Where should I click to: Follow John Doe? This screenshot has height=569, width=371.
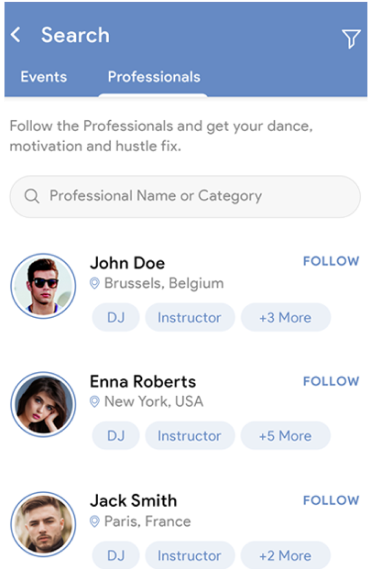pyautogui.click(x=331, y=261)
